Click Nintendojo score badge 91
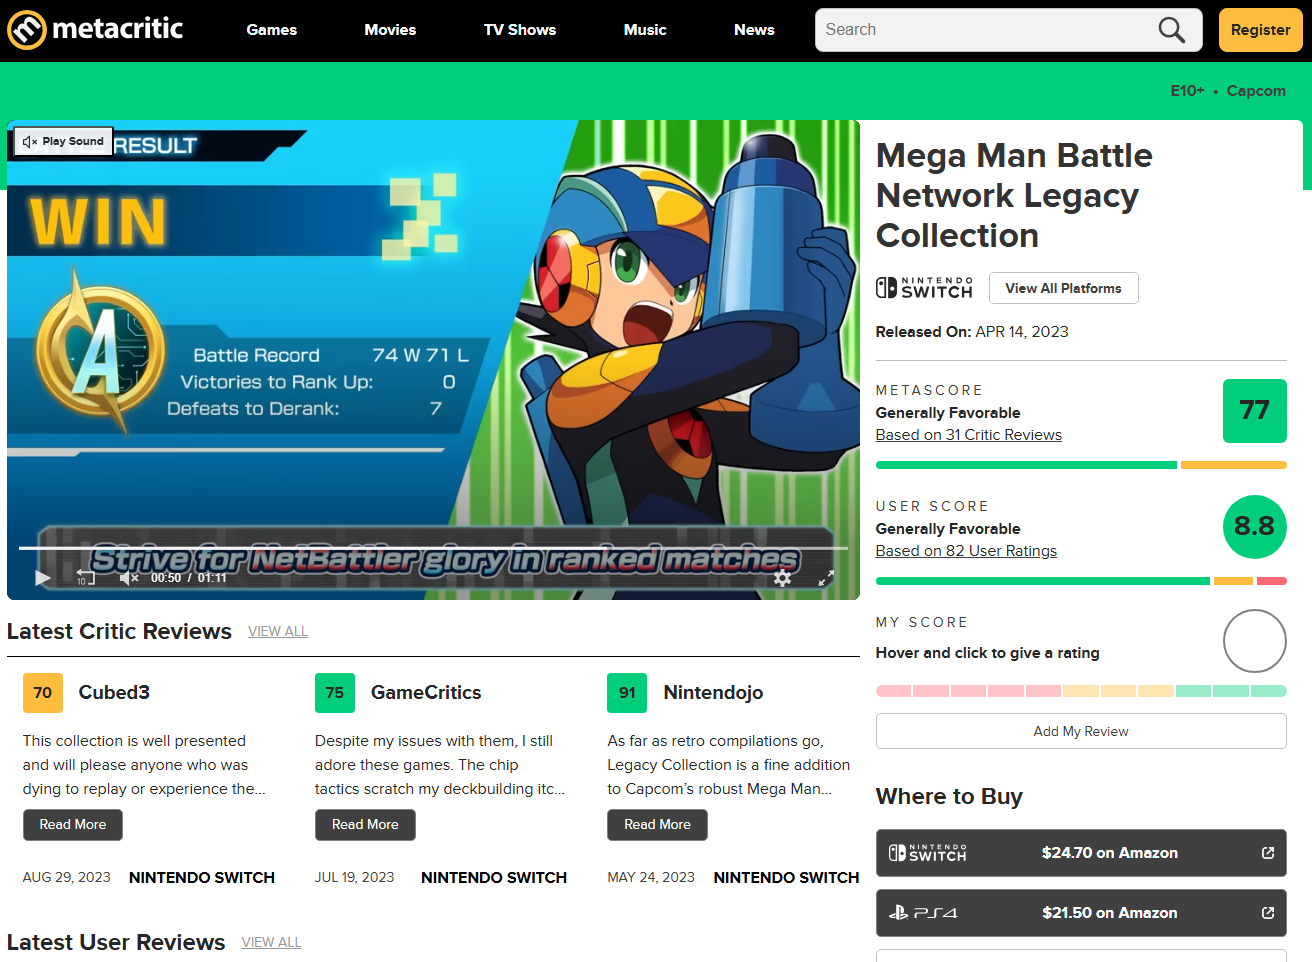Screen dimensions: 1312x962 [627, 693]
